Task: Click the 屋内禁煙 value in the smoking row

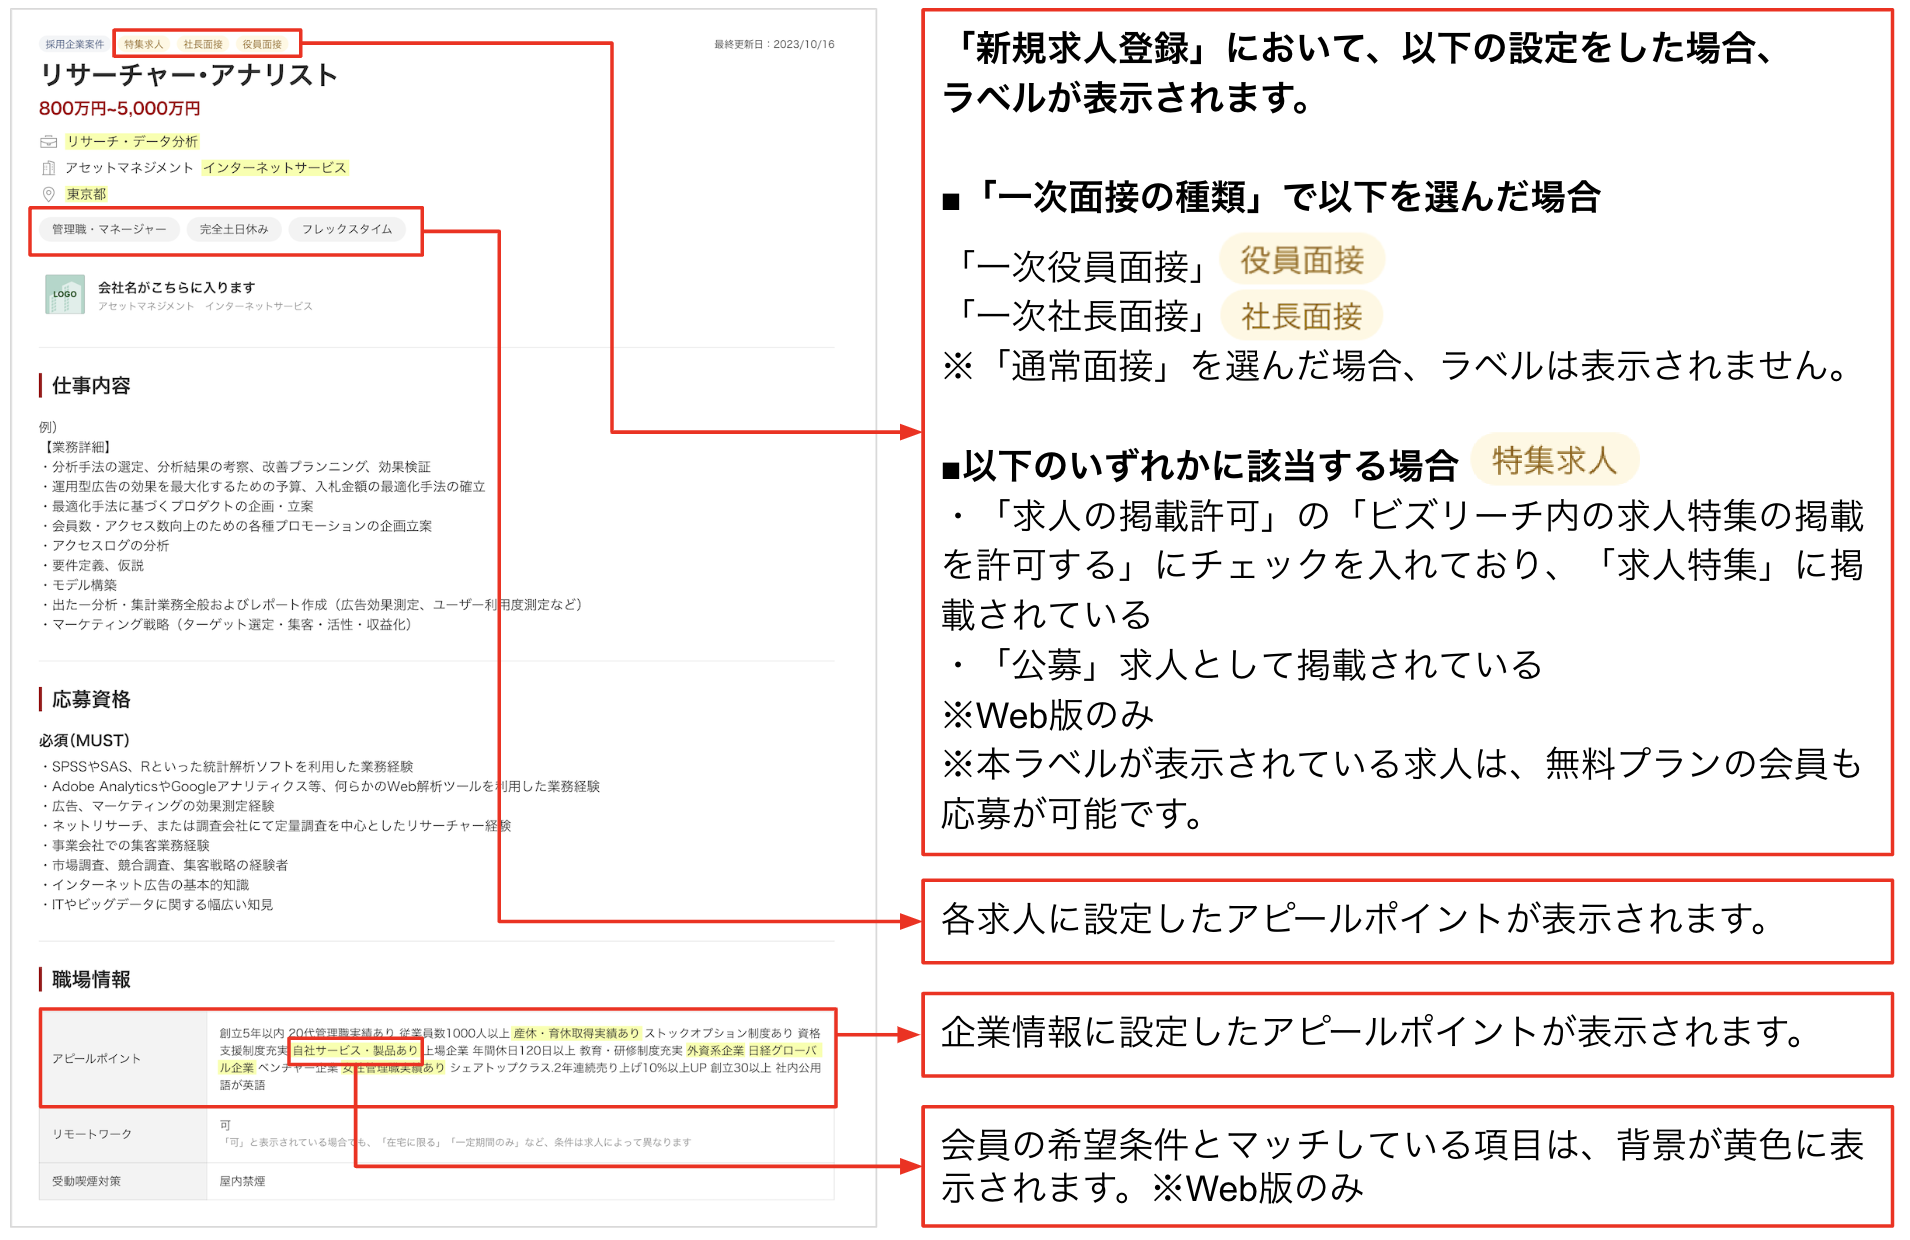Action: pos(242,1181)
